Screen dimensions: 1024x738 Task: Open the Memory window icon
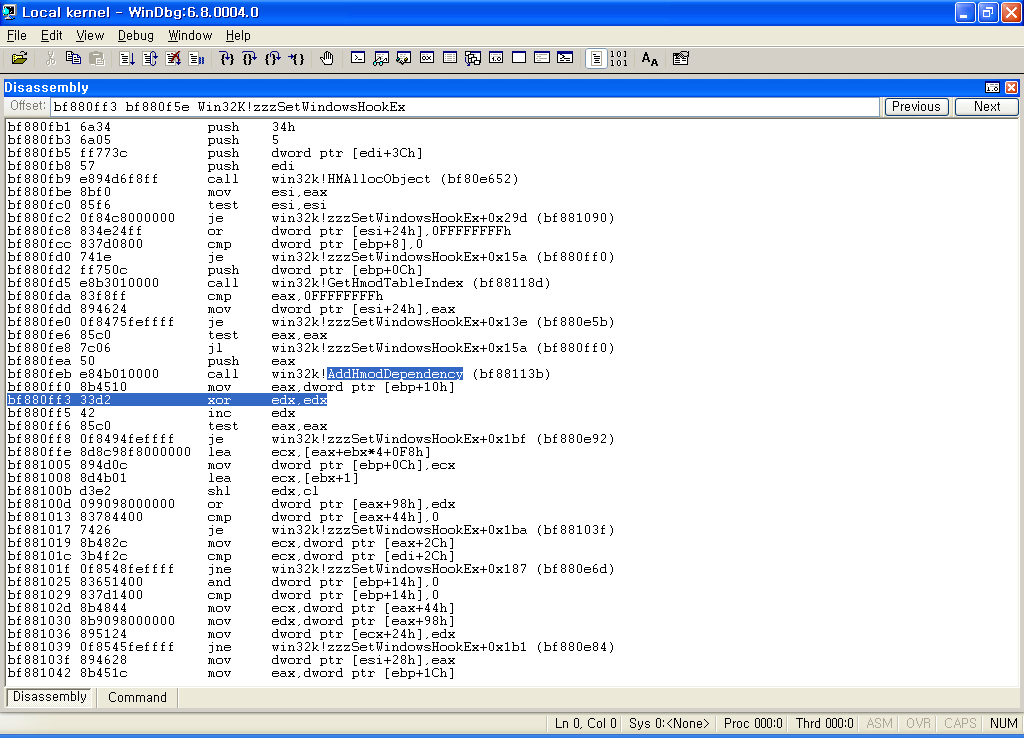click(450, 59)
